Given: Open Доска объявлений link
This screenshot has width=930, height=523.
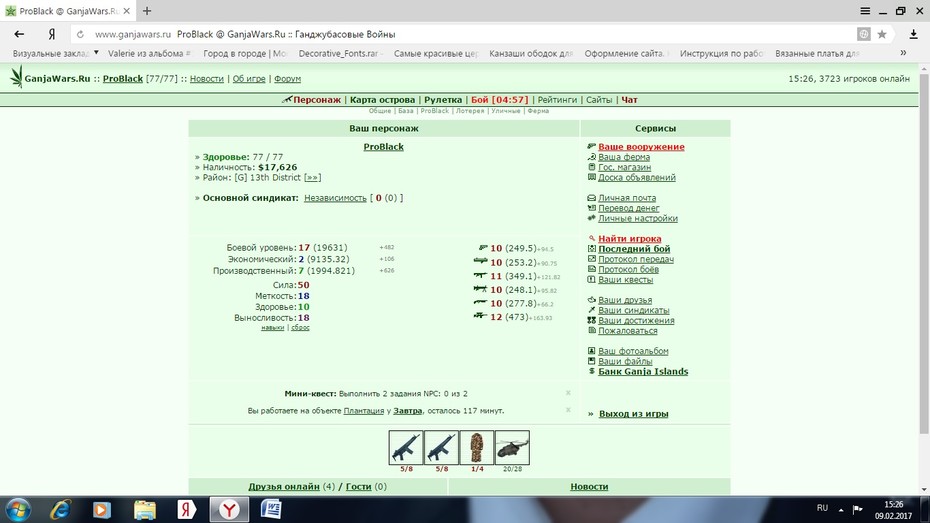Looking at the screenshot, I should [637, 177].
